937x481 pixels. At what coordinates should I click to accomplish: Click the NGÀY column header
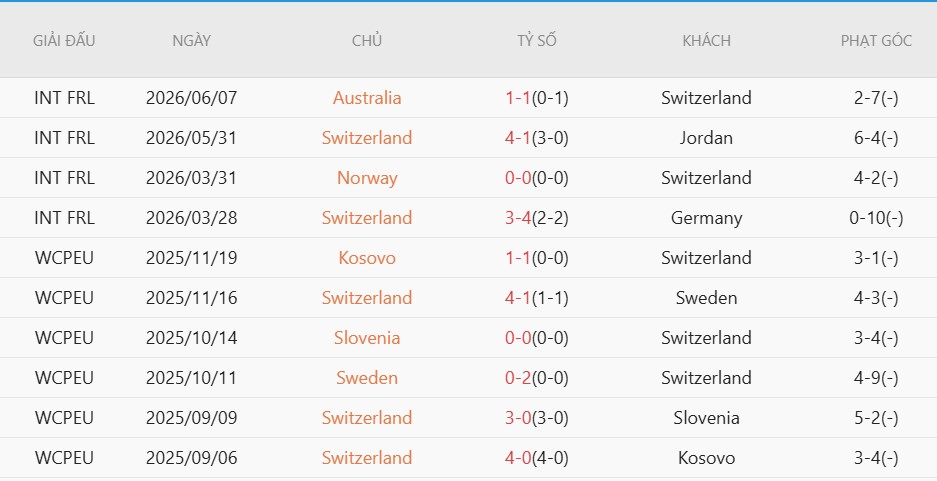tap(191, 40)
